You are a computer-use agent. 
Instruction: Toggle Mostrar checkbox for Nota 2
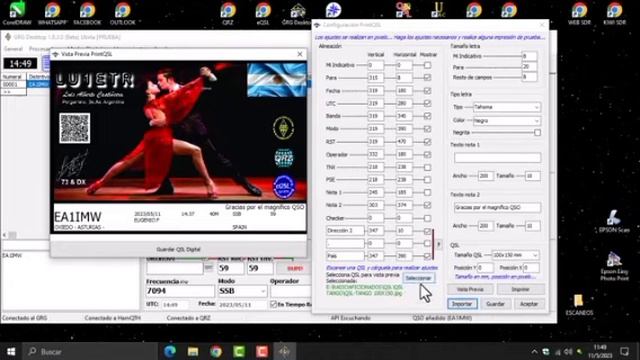coord(427,205)
